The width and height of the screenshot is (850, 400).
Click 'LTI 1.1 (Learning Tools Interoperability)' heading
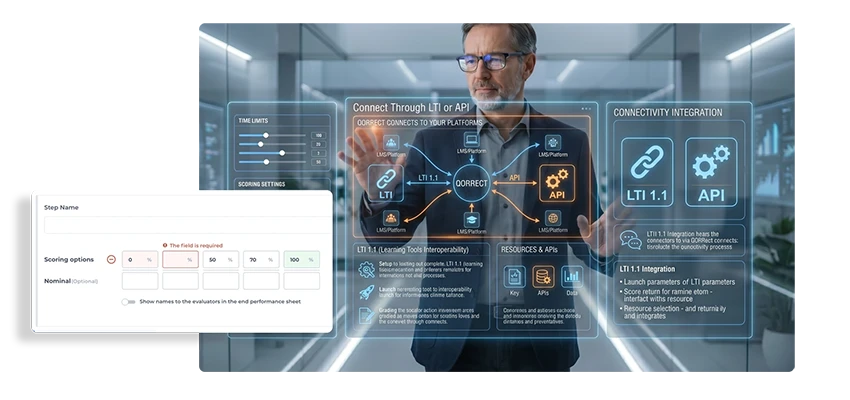413,250
